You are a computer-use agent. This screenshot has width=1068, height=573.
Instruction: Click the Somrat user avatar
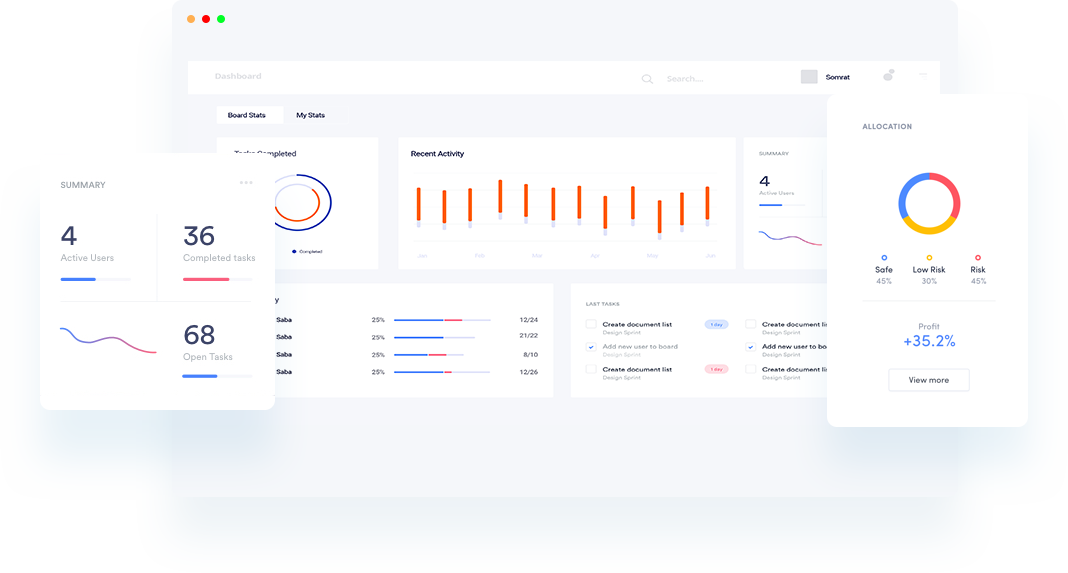809,77
